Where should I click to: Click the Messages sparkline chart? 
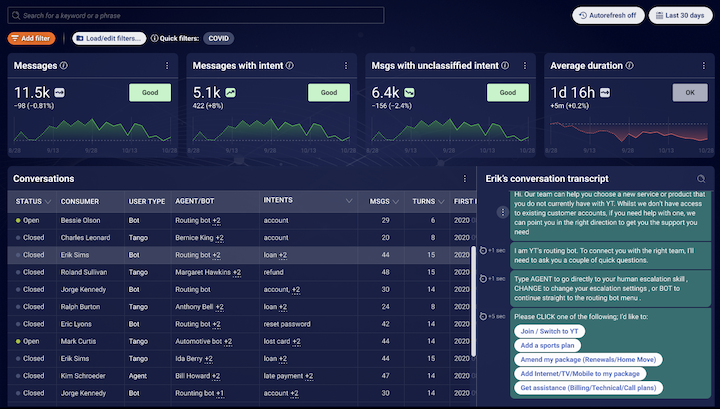pos(92,129)
